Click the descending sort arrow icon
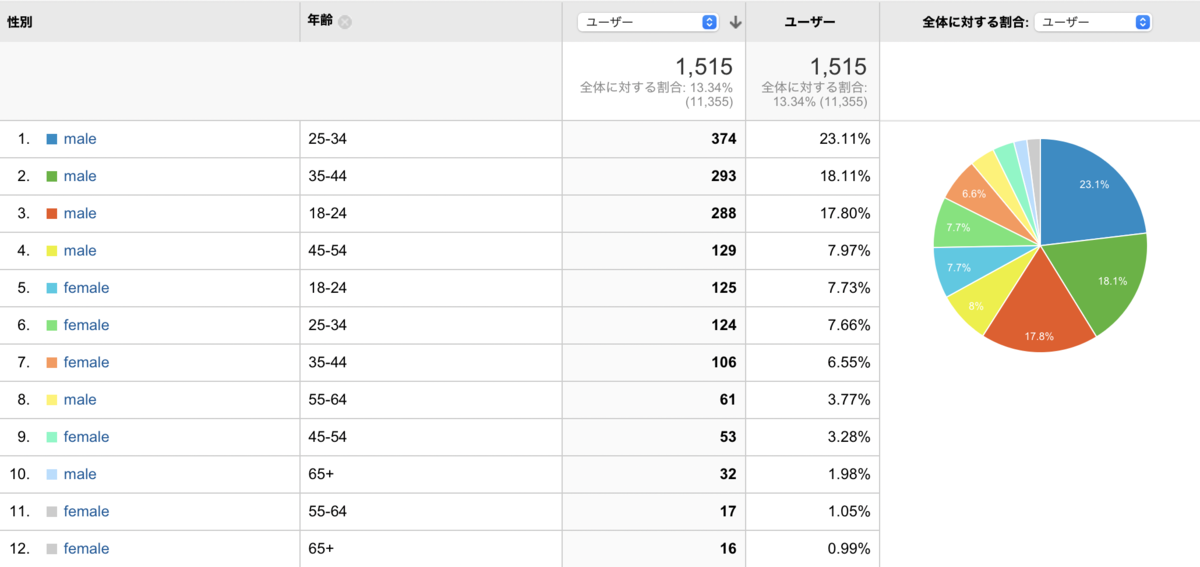The width and height of the screenshot is (1200, 567). 735,22
